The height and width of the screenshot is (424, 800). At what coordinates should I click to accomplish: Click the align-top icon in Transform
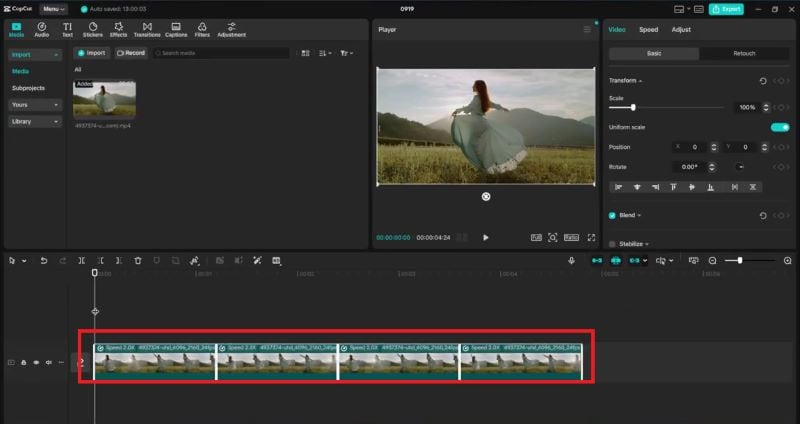click(673, 187)
